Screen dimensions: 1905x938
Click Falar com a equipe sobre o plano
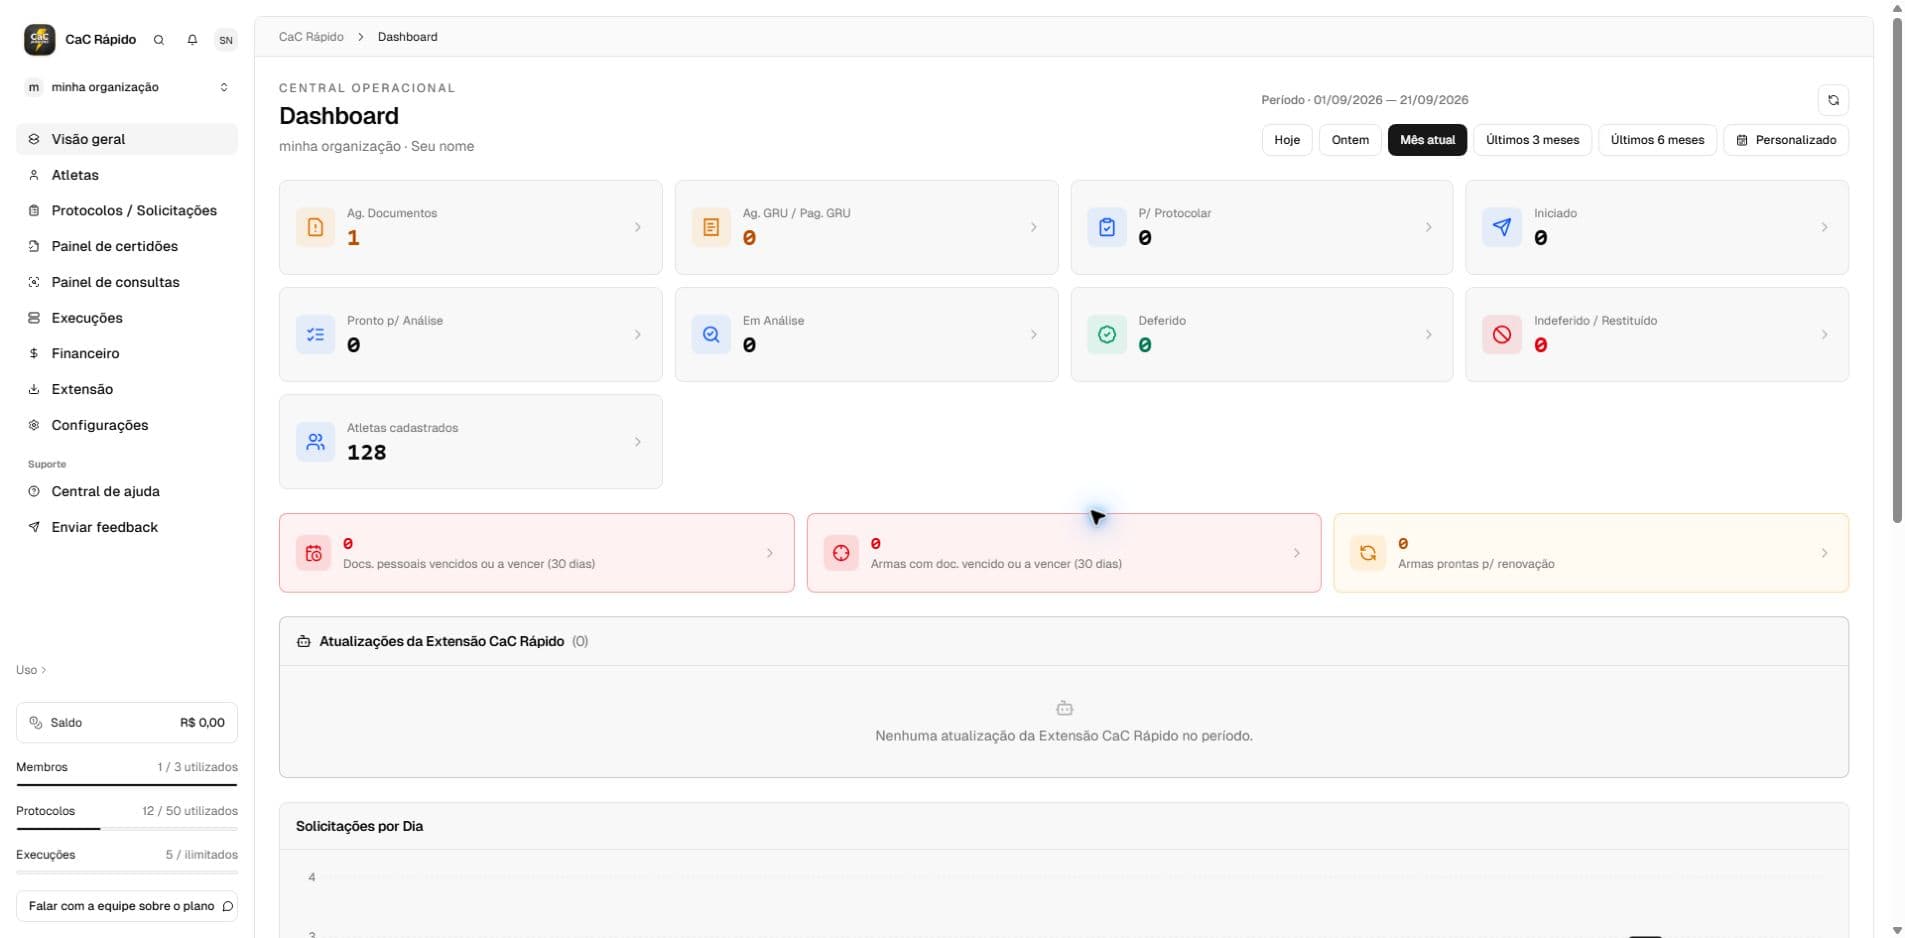(127, 906)
